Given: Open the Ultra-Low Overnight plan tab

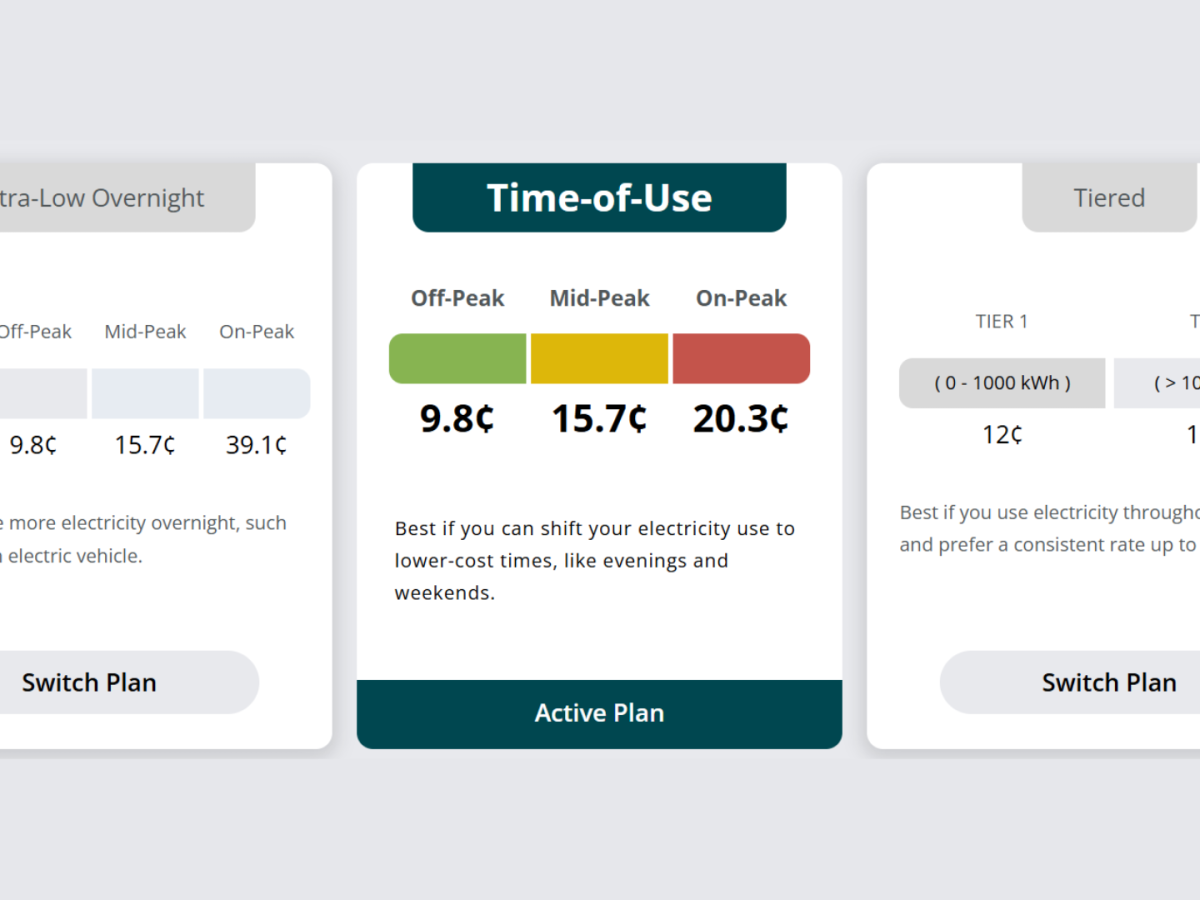Looking at the screenshot, I should click(103, 197).
